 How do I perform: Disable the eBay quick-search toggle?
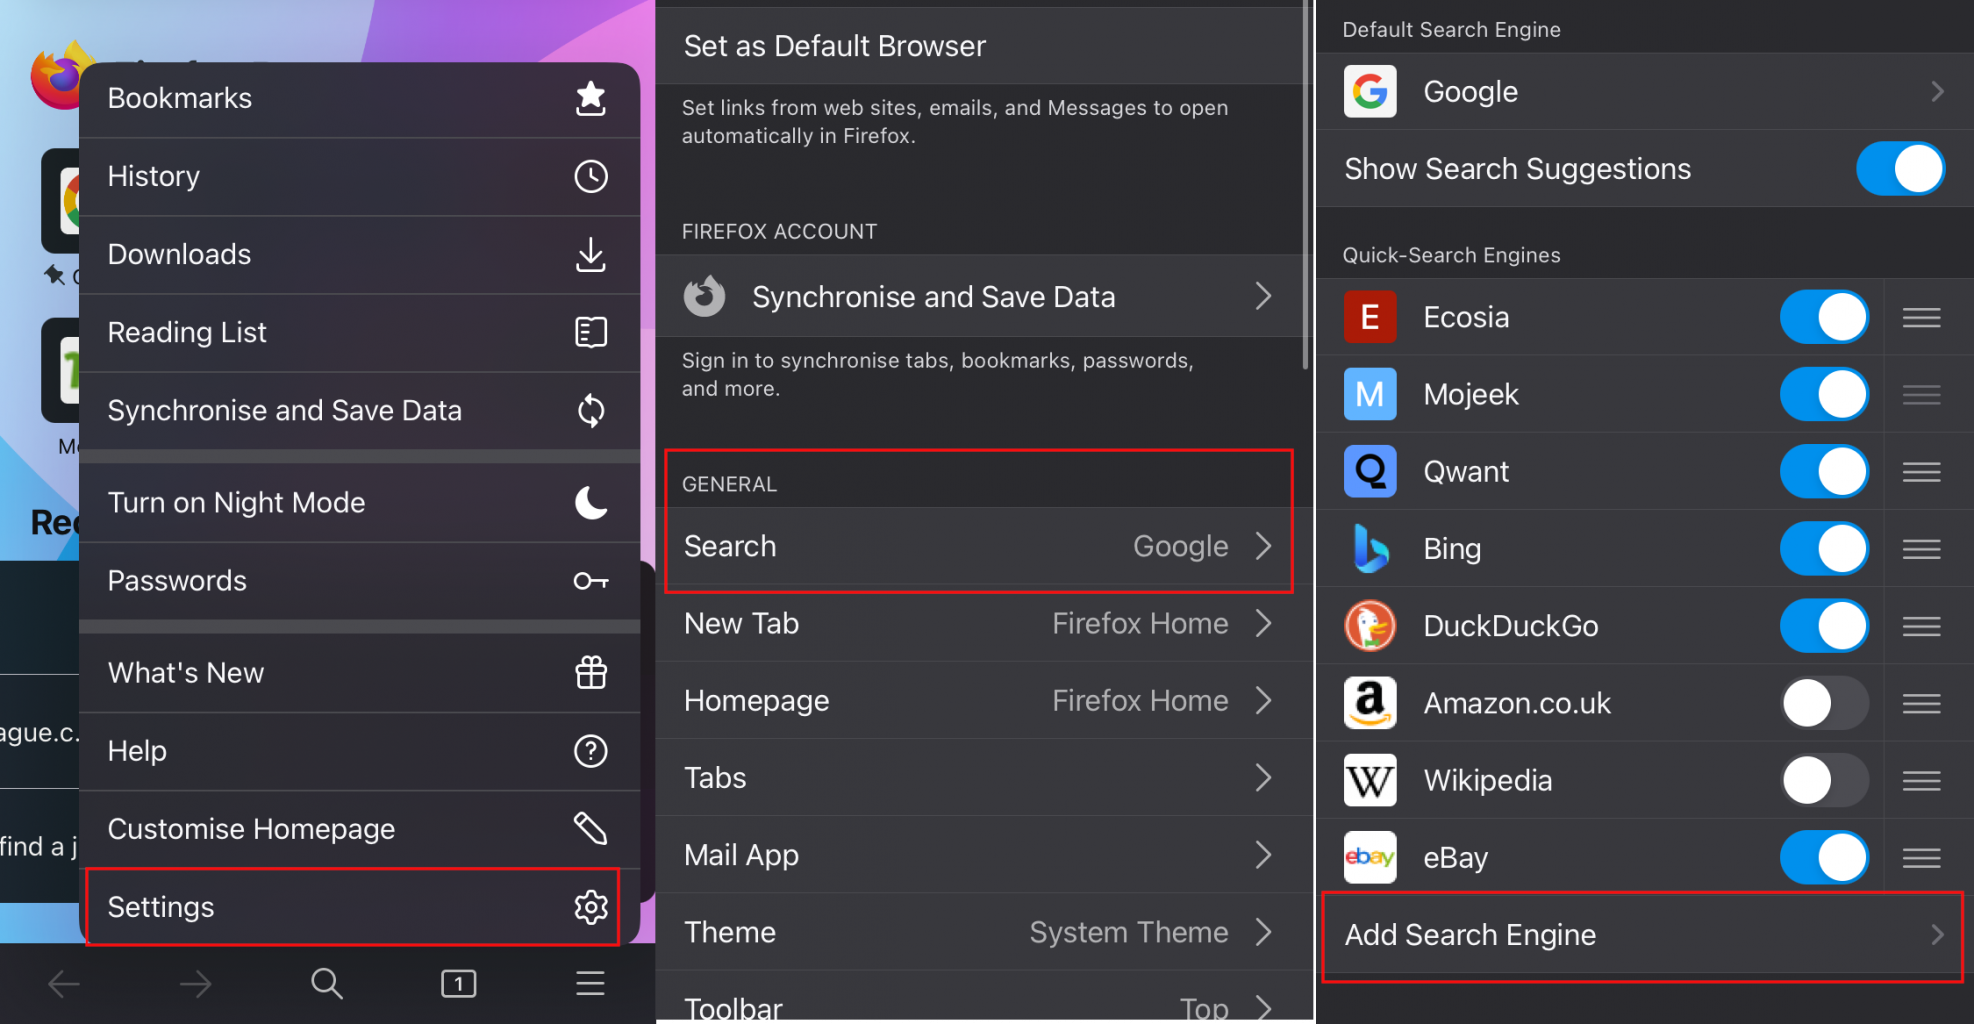1824,857
